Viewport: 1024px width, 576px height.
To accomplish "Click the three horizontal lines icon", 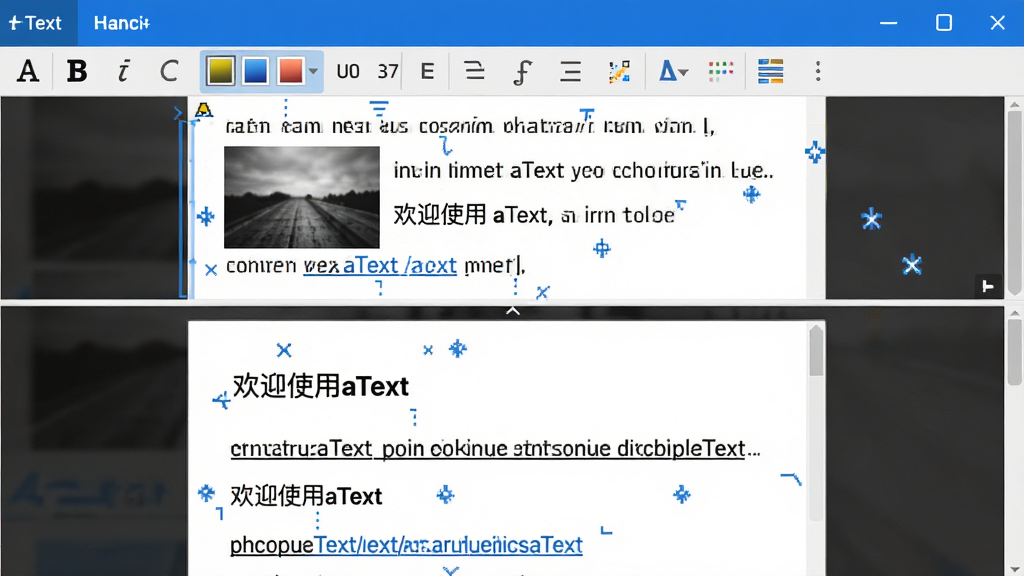I will click(570, 71).
